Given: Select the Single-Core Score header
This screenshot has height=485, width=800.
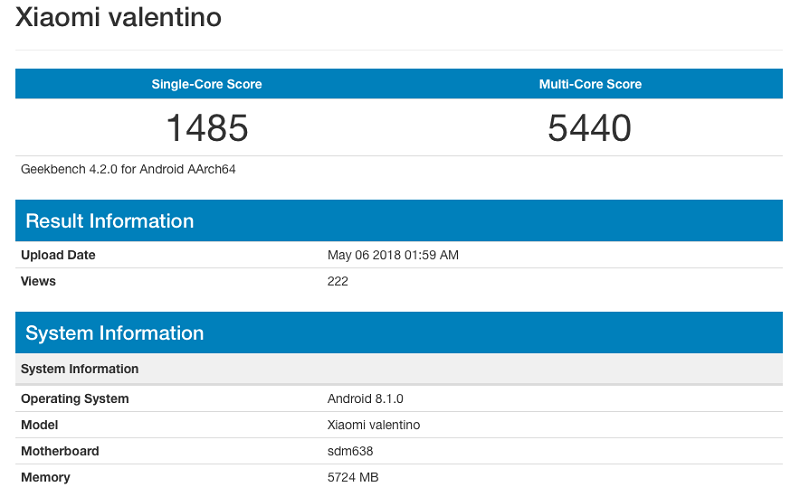Looking at the screenshot, I should (206, 84).
